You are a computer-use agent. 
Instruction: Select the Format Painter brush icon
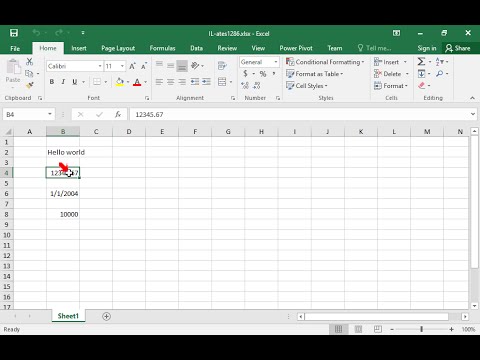pyautogui.click(x=30, y=86)
